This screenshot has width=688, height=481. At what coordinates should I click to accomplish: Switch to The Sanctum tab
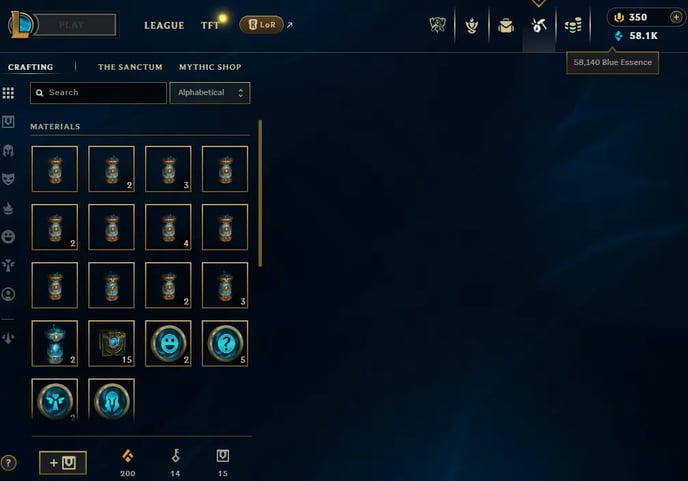(130, 67)
